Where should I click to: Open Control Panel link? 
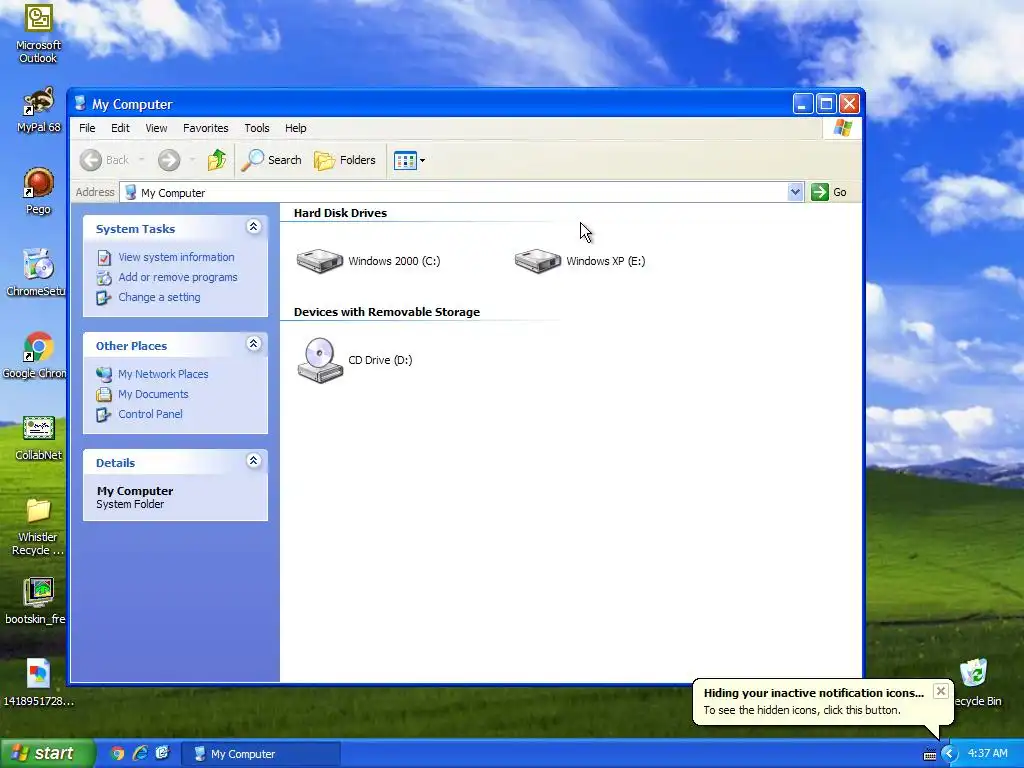[150, 414]
